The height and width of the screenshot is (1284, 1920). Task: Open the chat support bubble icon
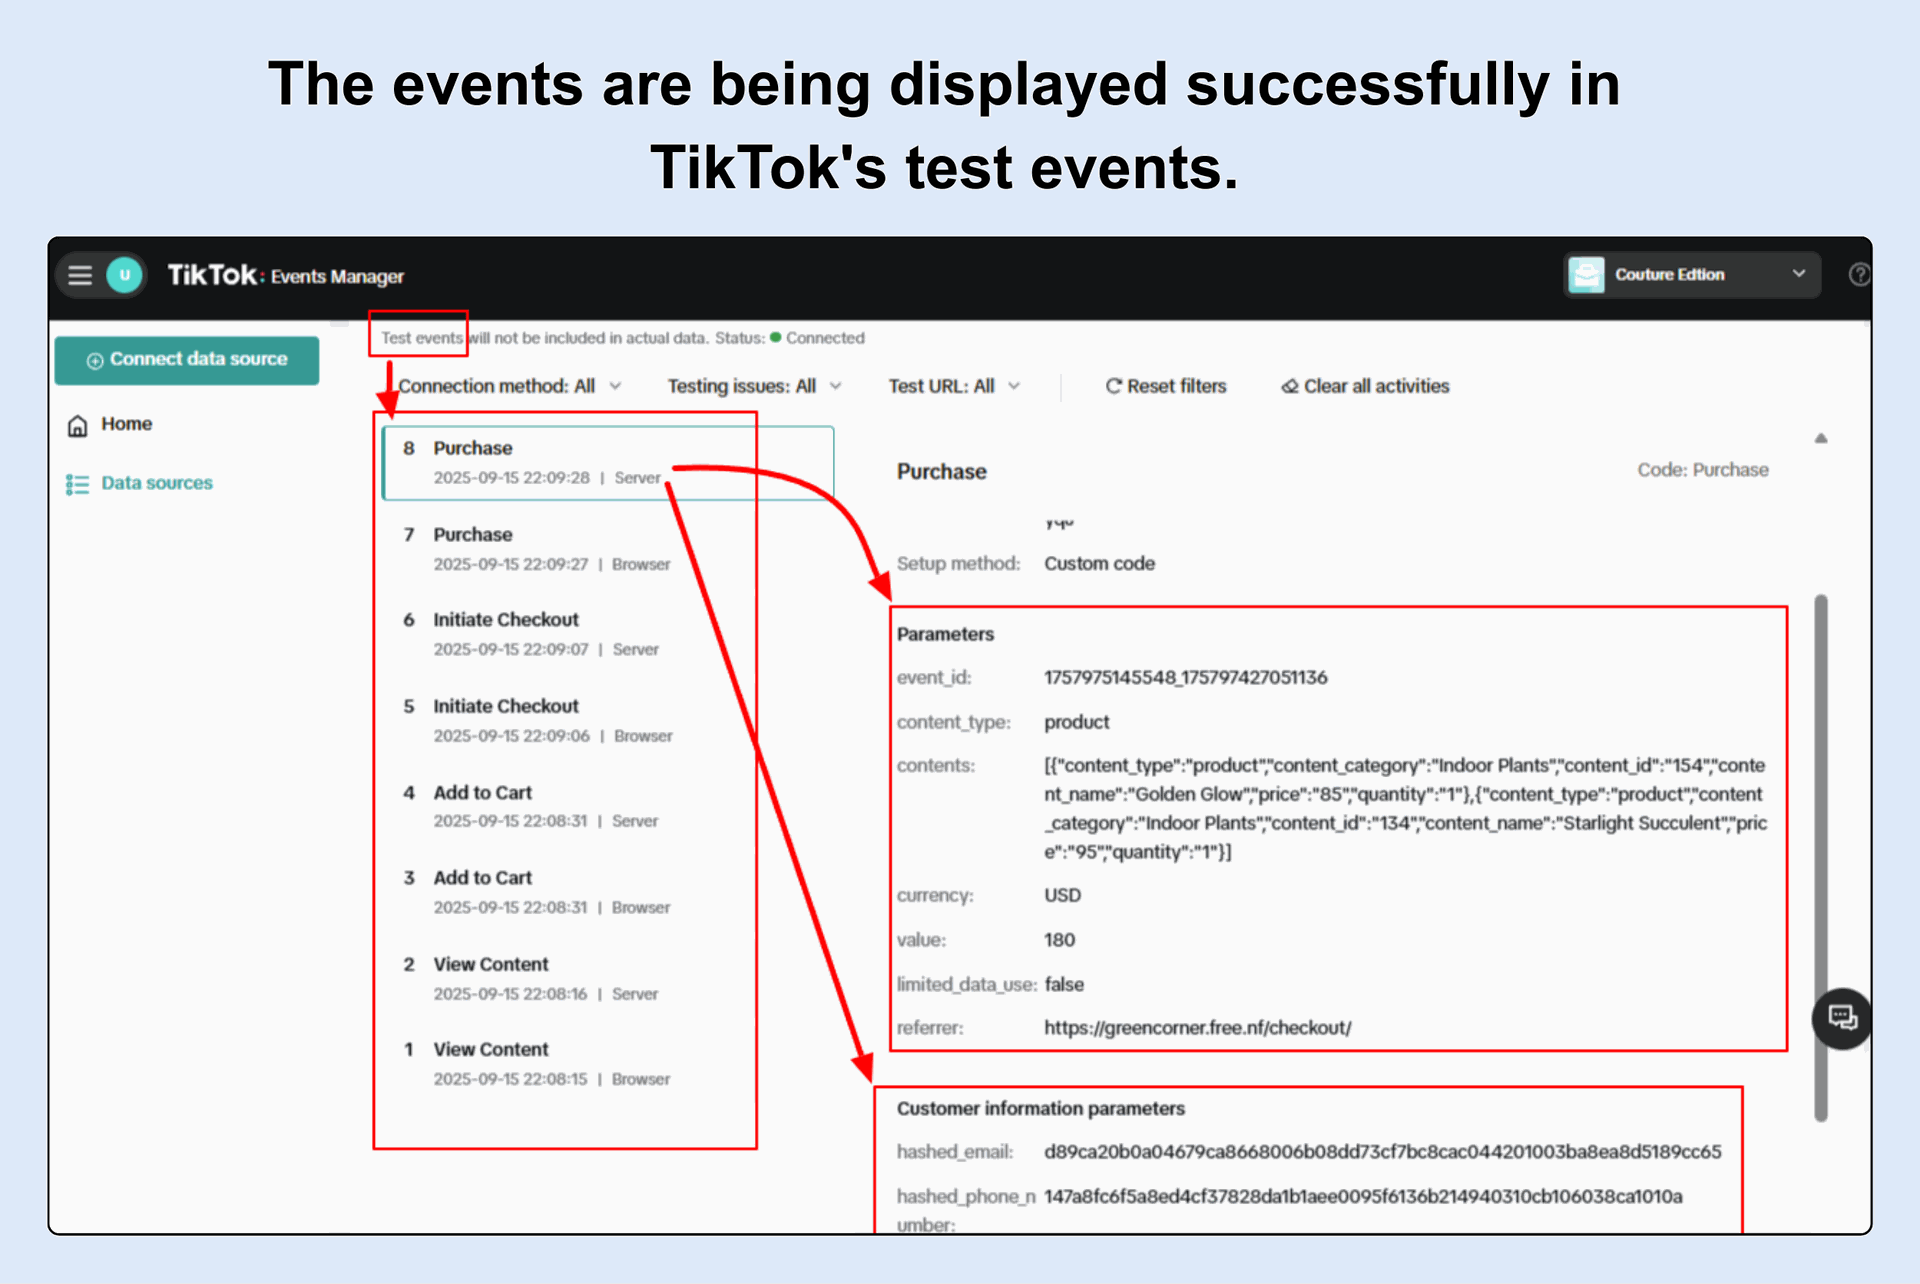click(1842, 1018)
